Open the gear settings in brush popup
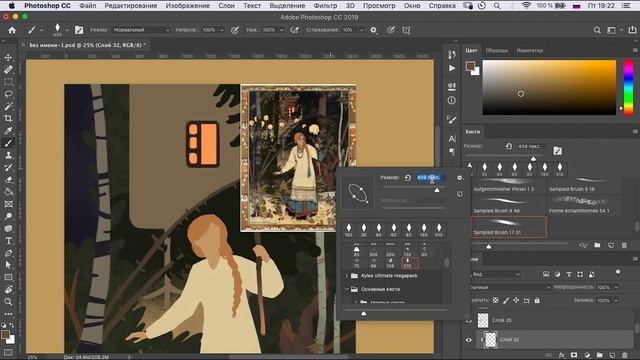640x360 pixels. pos(460,178)
